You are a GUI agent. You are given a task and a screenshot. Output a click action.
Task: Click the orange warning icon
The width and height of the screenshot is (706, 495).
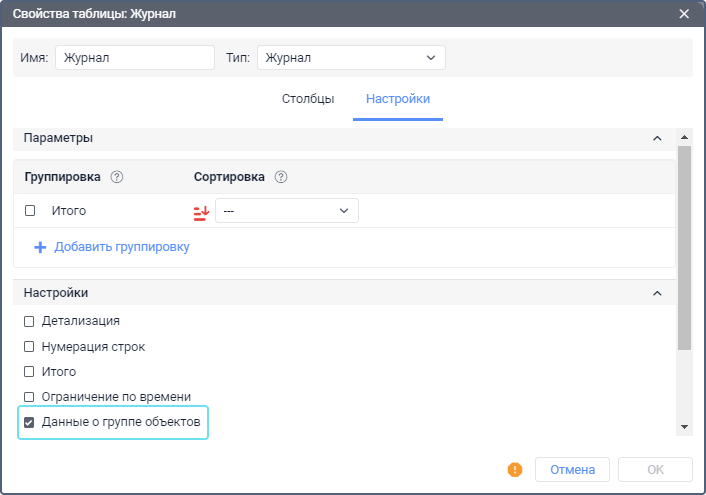coord(515,469)
